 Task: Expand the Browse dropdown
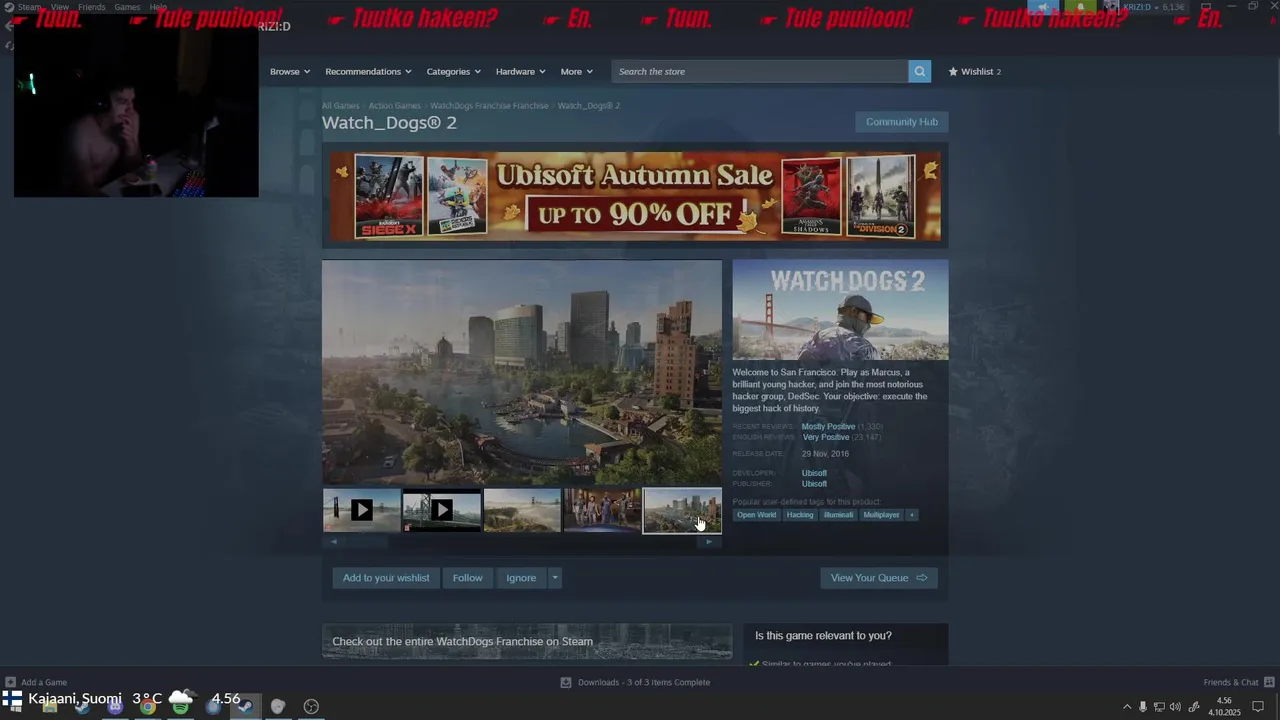tap(290, 71)
